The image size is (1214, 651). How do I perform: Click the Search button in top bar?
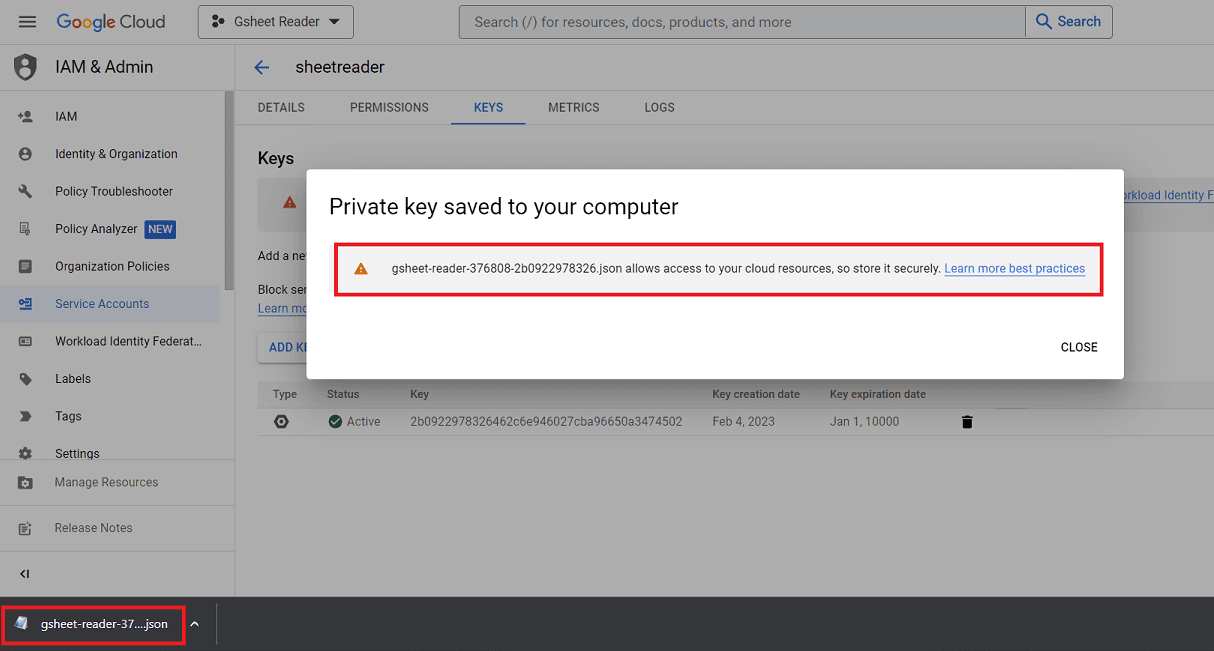point(1068,22)
